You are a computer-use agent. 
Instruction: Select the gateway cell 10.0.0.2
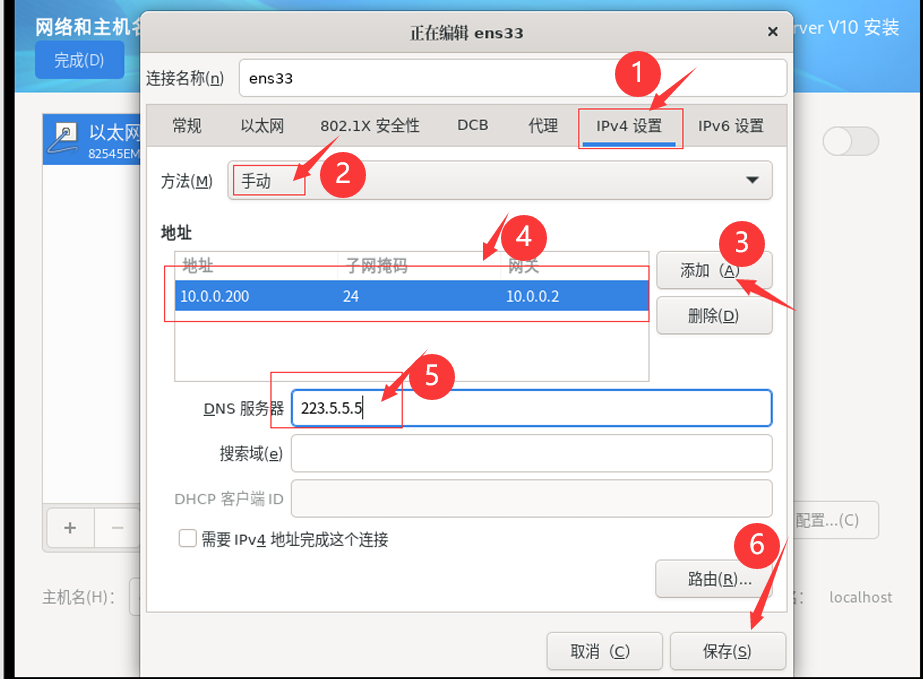click(x=533, y=296)
